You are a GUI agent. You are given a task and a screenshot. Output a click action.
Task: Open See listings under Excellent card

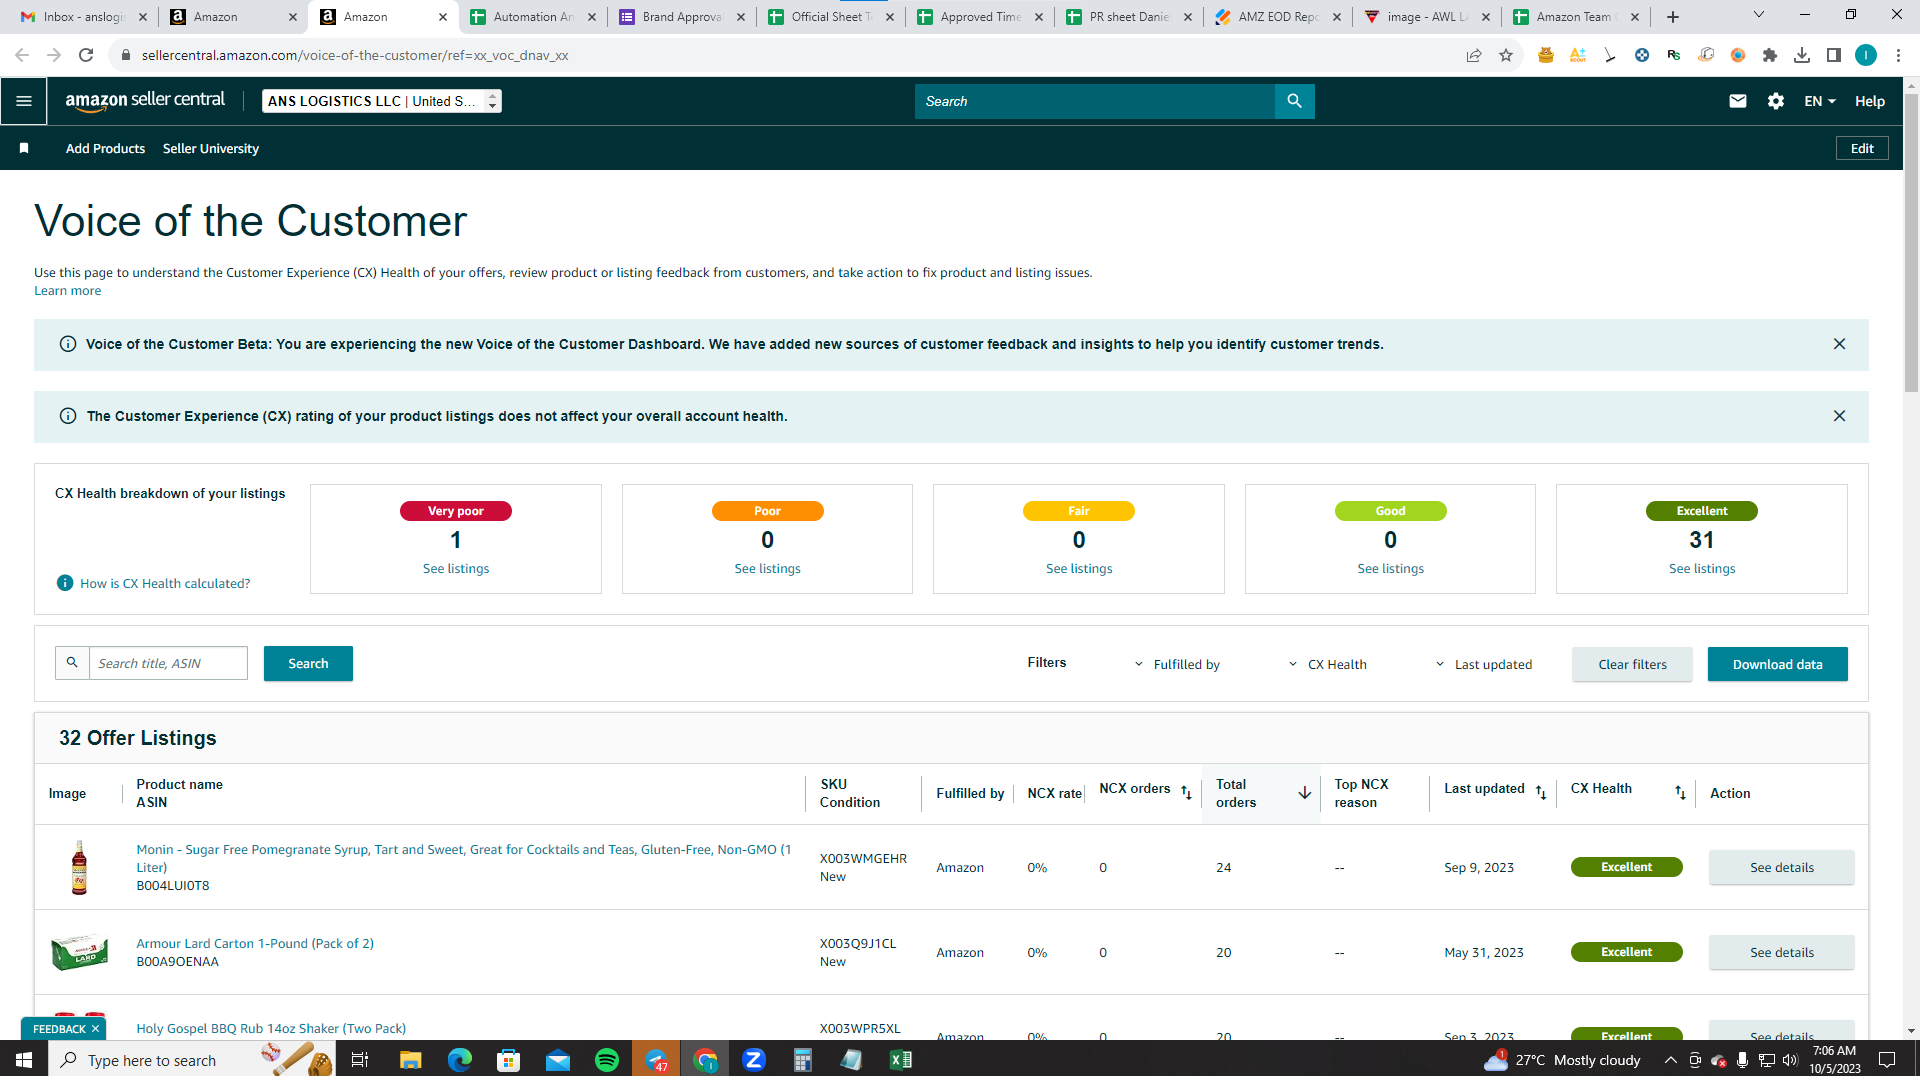(1702, 568)
